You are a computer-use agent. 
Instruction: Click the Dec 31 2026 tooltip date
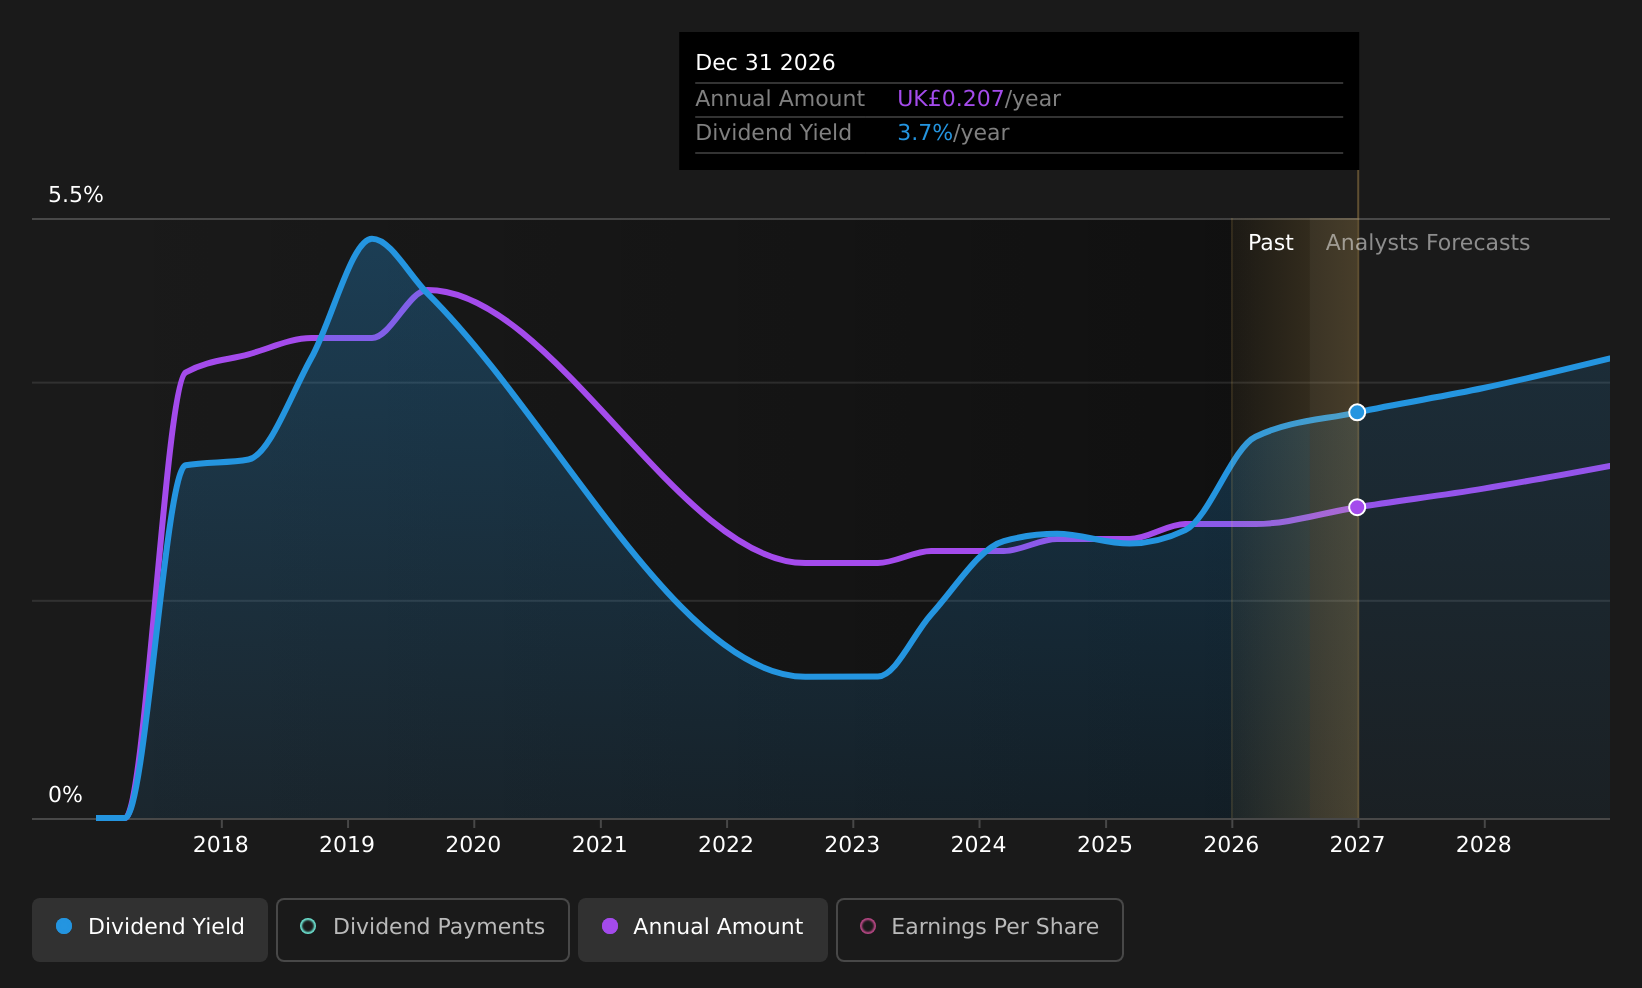[765, 63]
